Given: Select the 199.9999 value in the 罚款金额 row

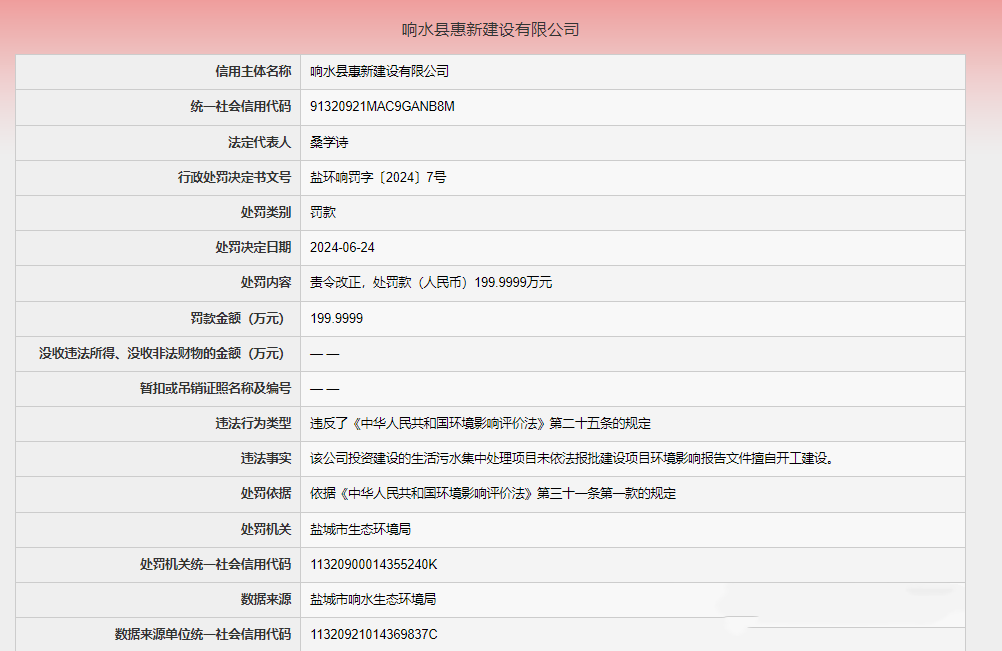Looking at the screenshot, I should [x=336, y=318].
